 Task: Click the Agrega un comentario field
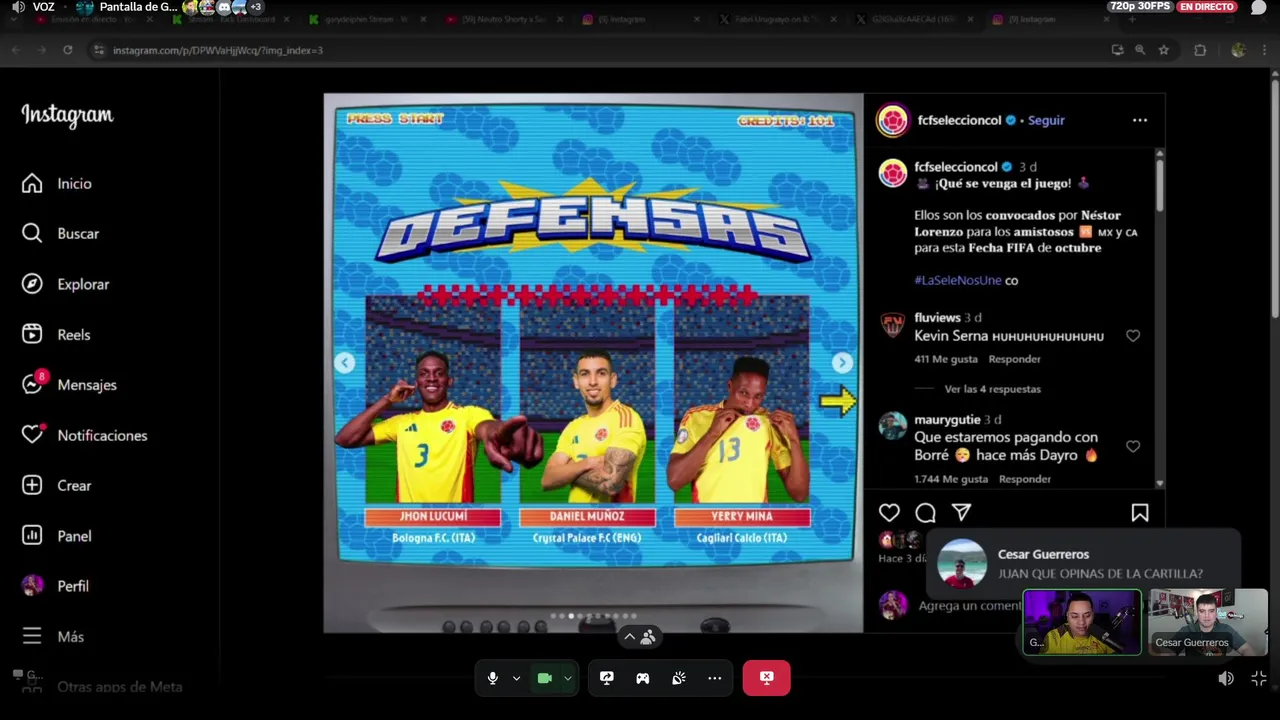(x=970, y=606)
